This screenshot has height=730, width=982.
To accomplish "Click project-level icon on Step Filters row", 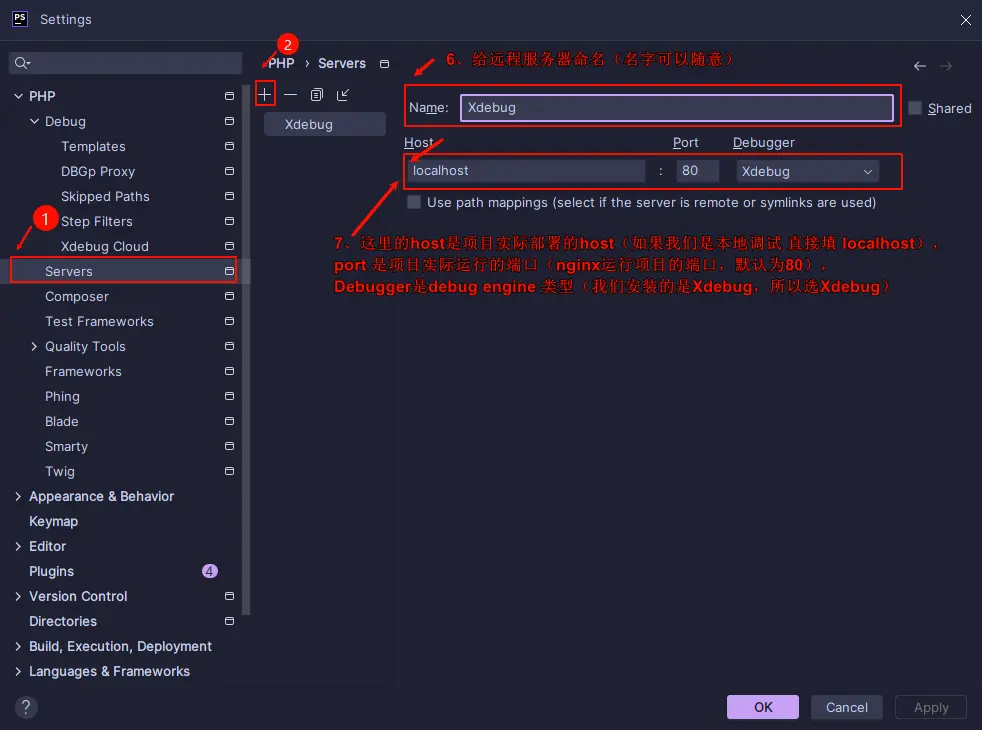I will click(229, 221).
